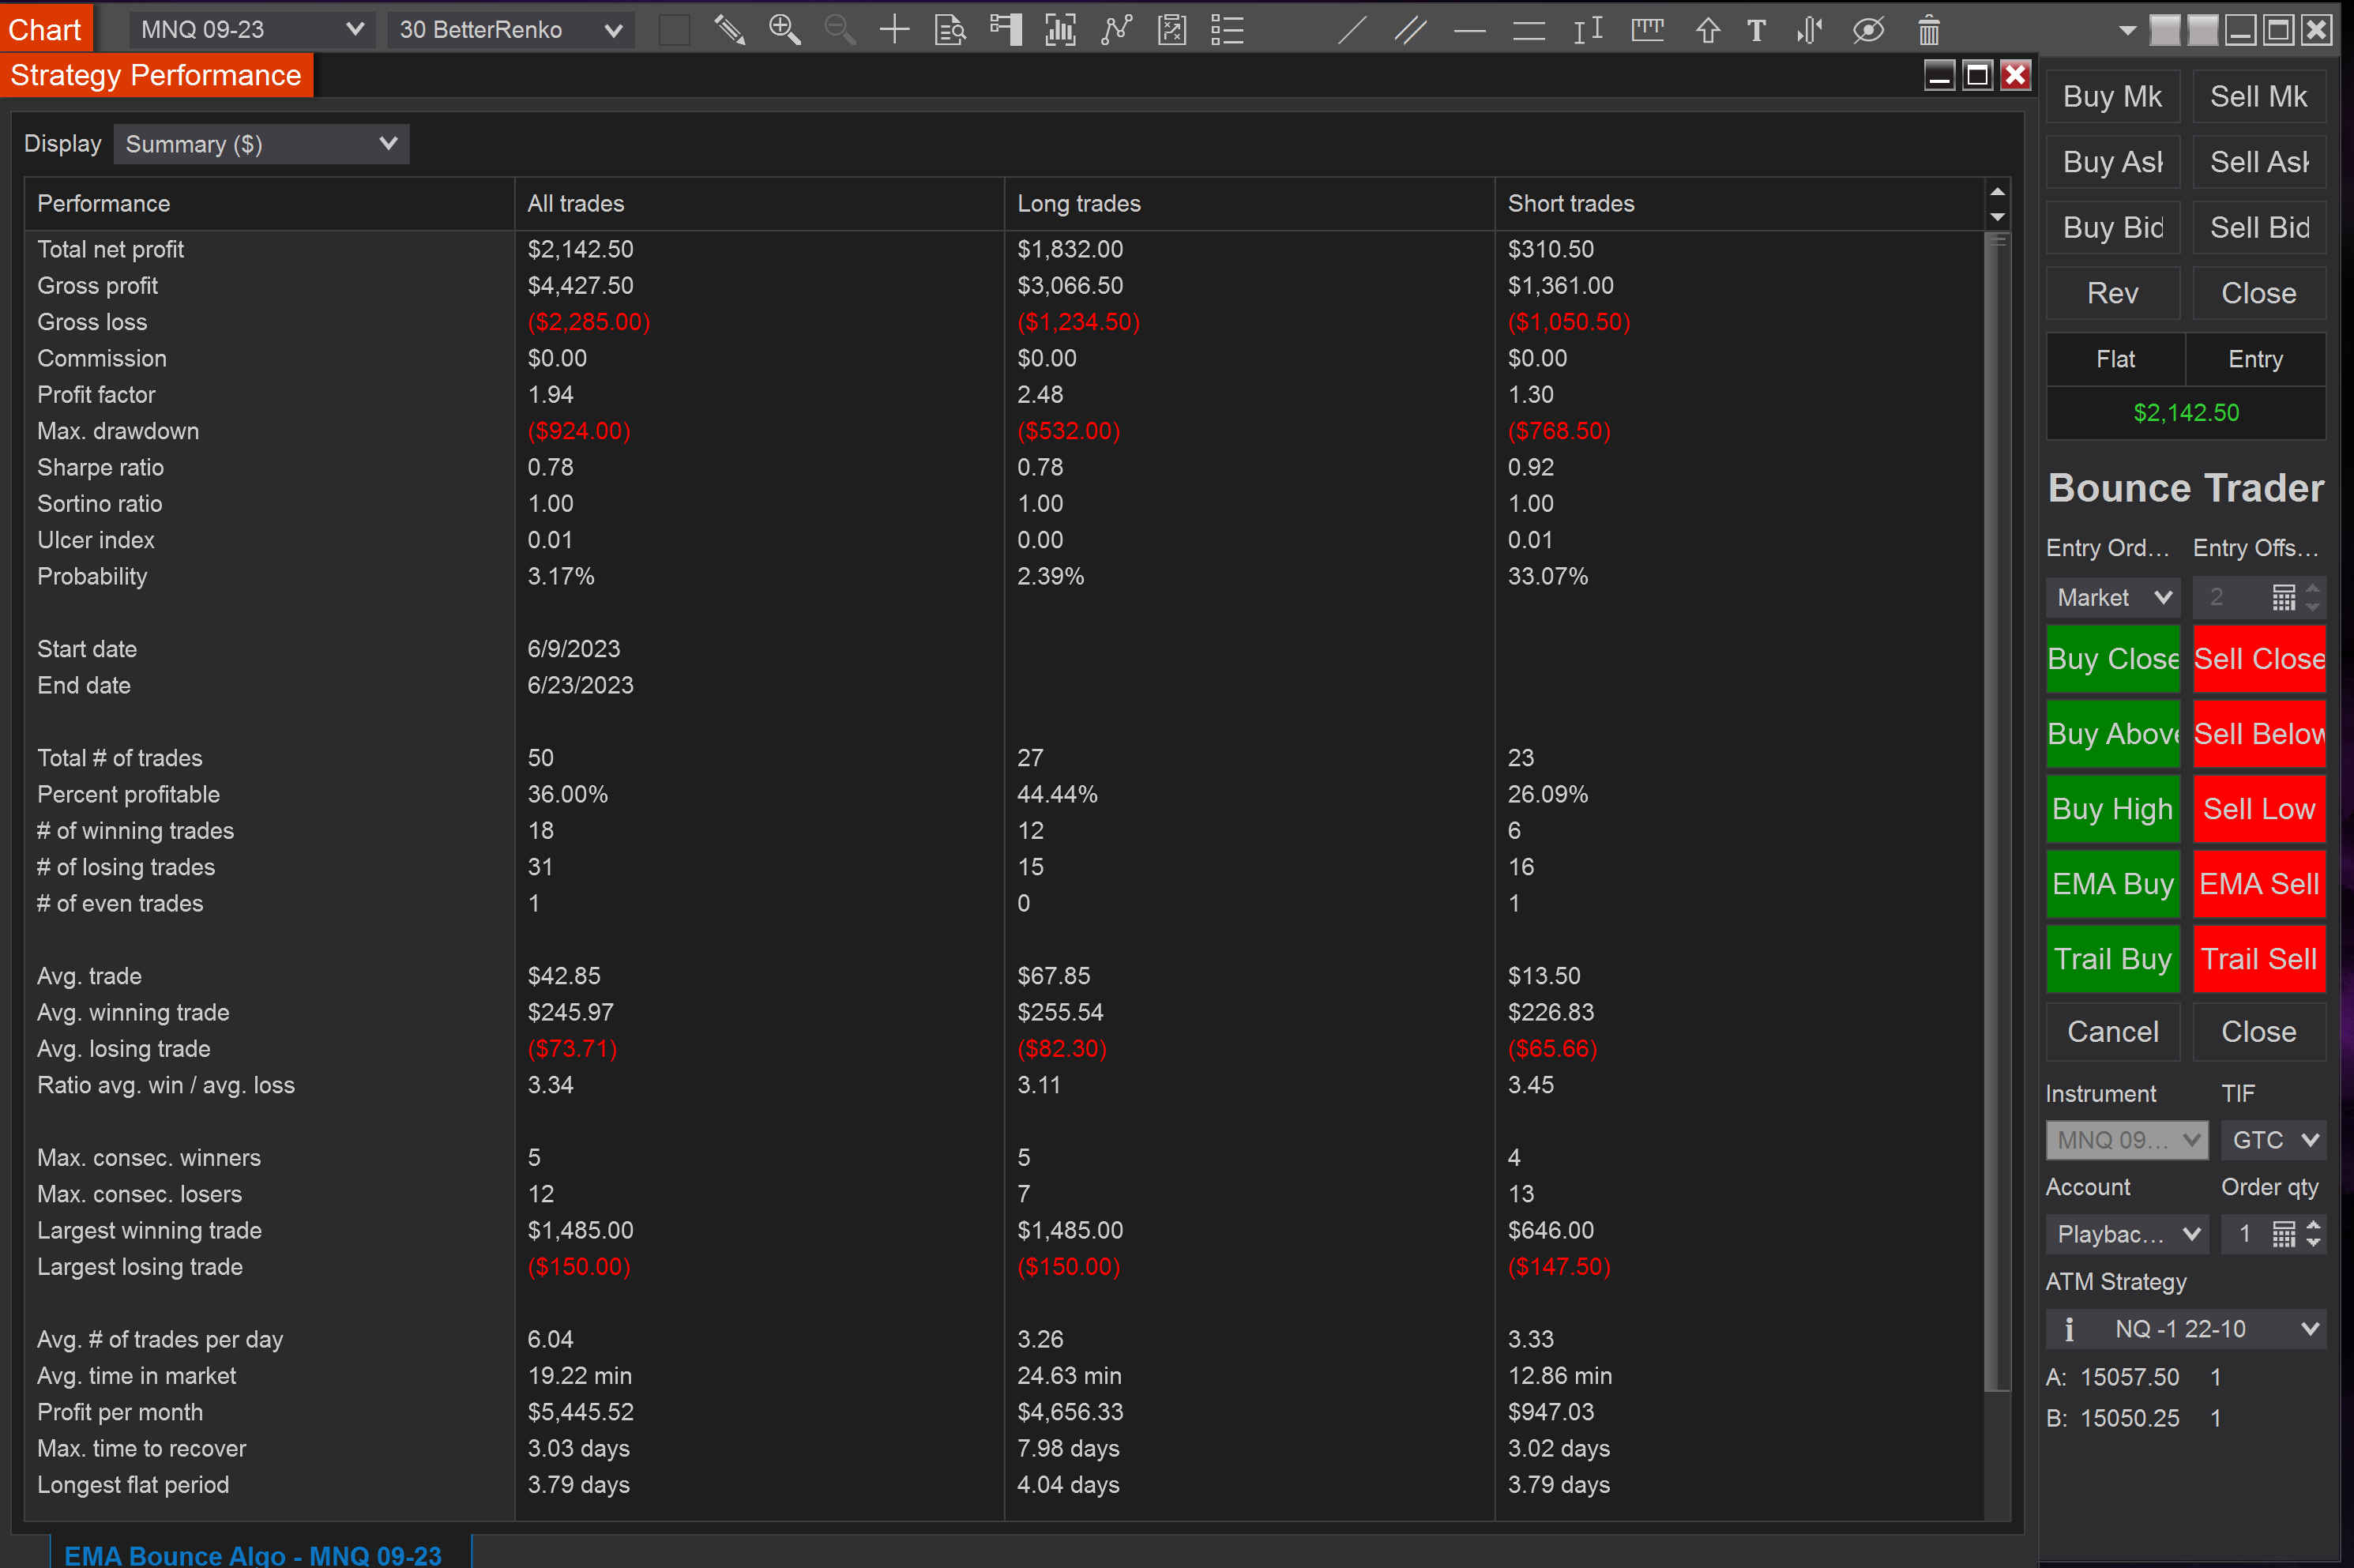Click the Sell Market order button

click(x=2259, y=96)
